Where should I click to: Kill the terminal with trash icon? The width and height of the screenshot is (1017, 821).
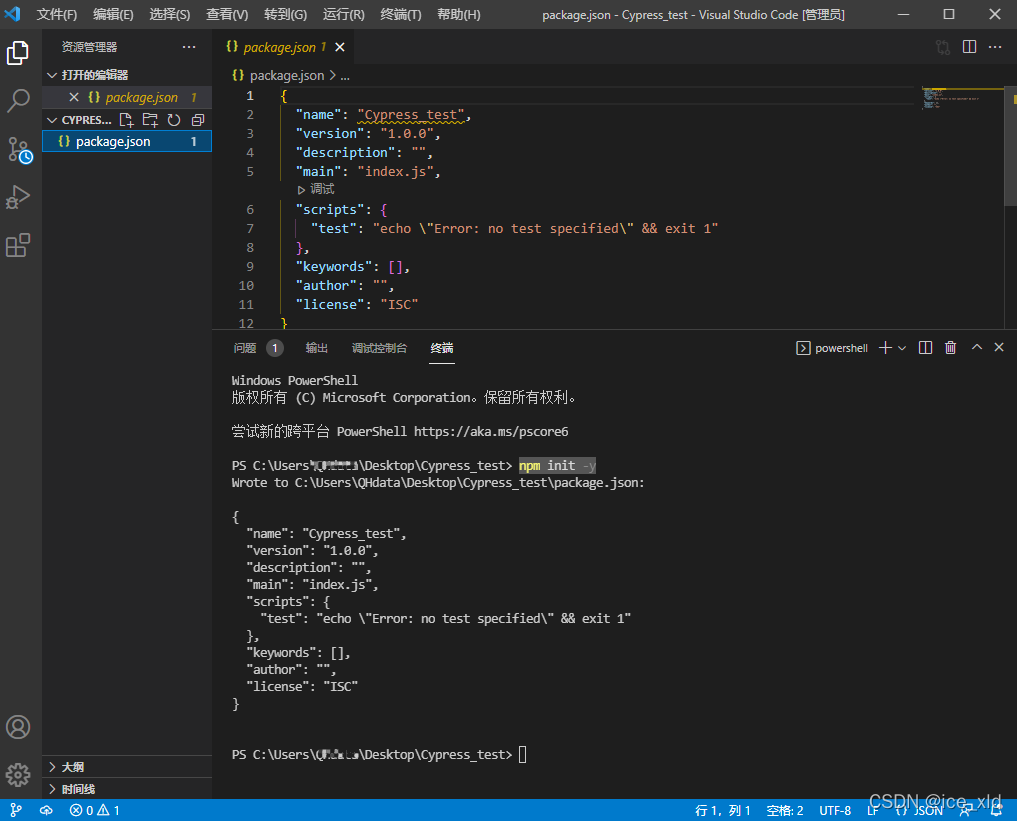click(950, 348)
